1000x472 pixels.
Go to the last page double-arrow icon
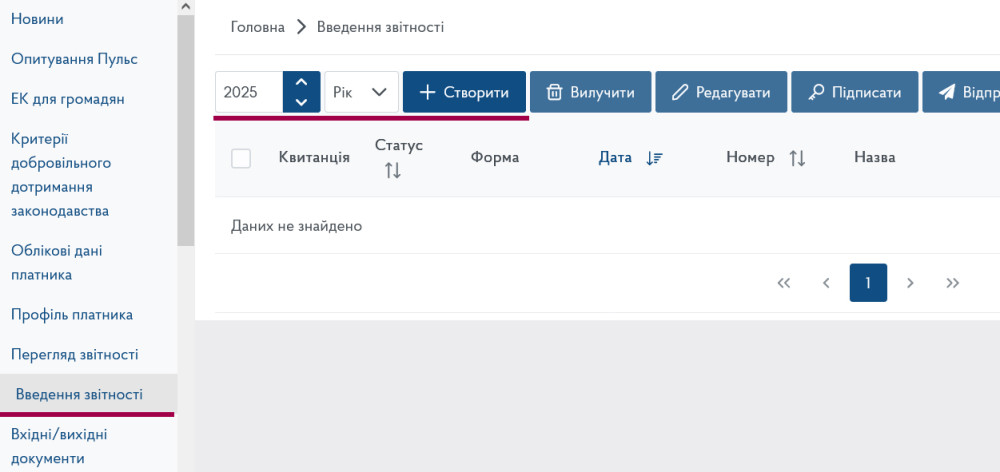[953, 283]
